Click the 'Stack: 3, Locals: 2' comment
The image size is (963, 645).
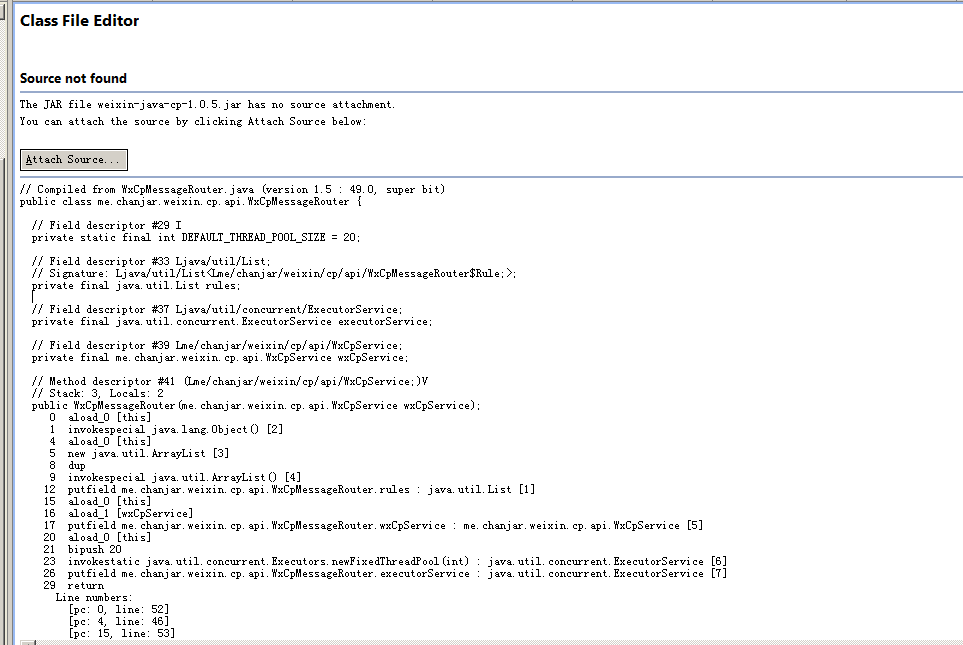98,393
